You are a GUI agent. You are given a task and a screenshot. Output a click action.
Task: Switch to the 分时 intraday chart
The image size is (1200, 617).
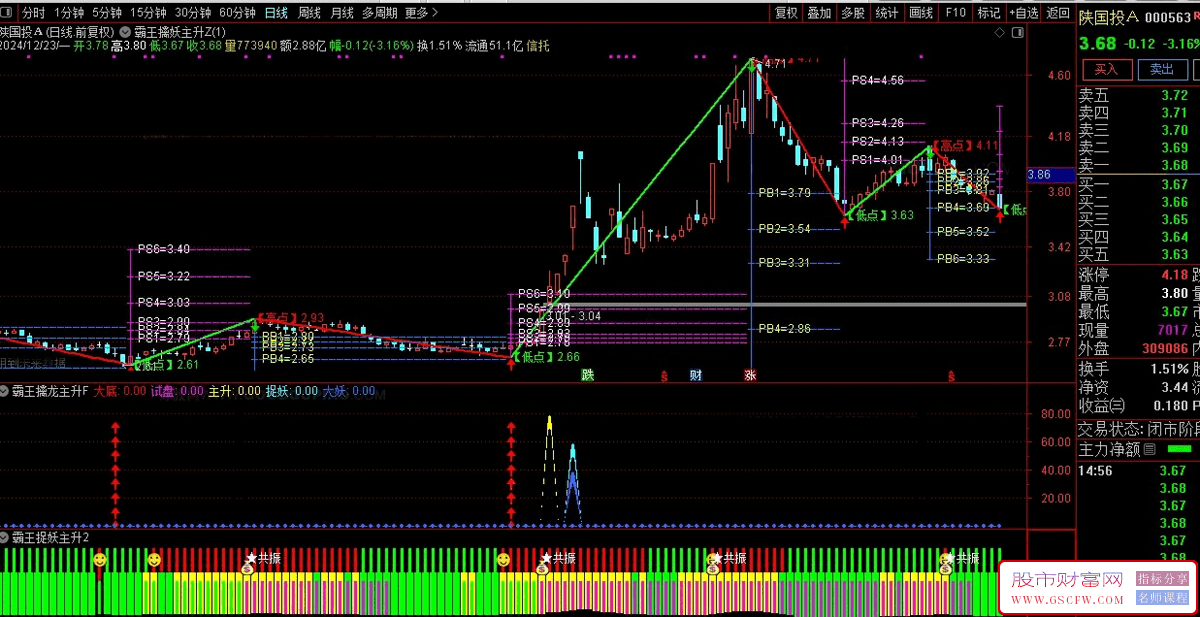tap(33, 13)
